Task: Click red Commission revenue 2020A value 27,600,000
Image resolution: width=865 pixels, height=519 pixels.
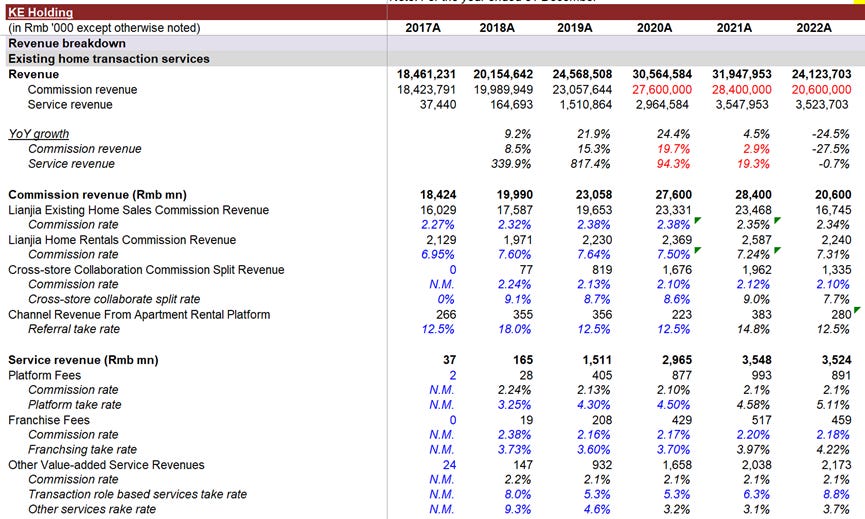Action: click(662, 89)
